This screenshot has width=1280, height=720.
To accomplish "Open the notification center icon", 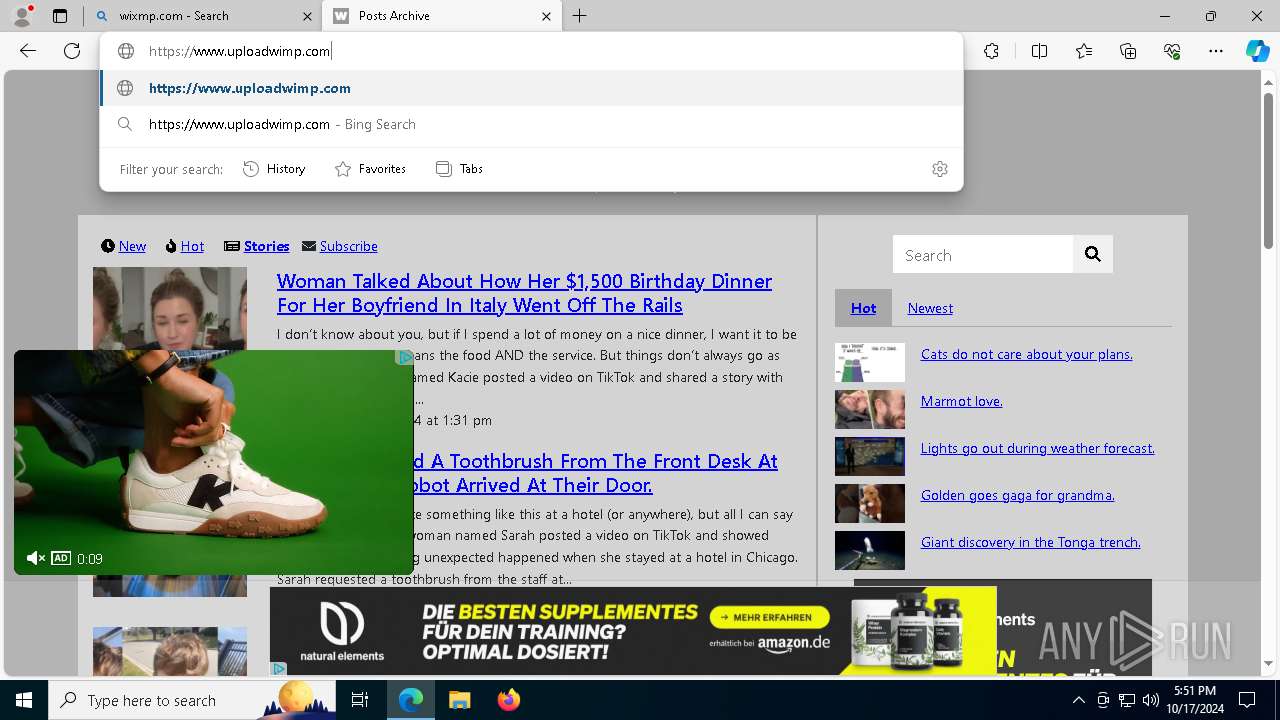I will [x=1247, y=700].
